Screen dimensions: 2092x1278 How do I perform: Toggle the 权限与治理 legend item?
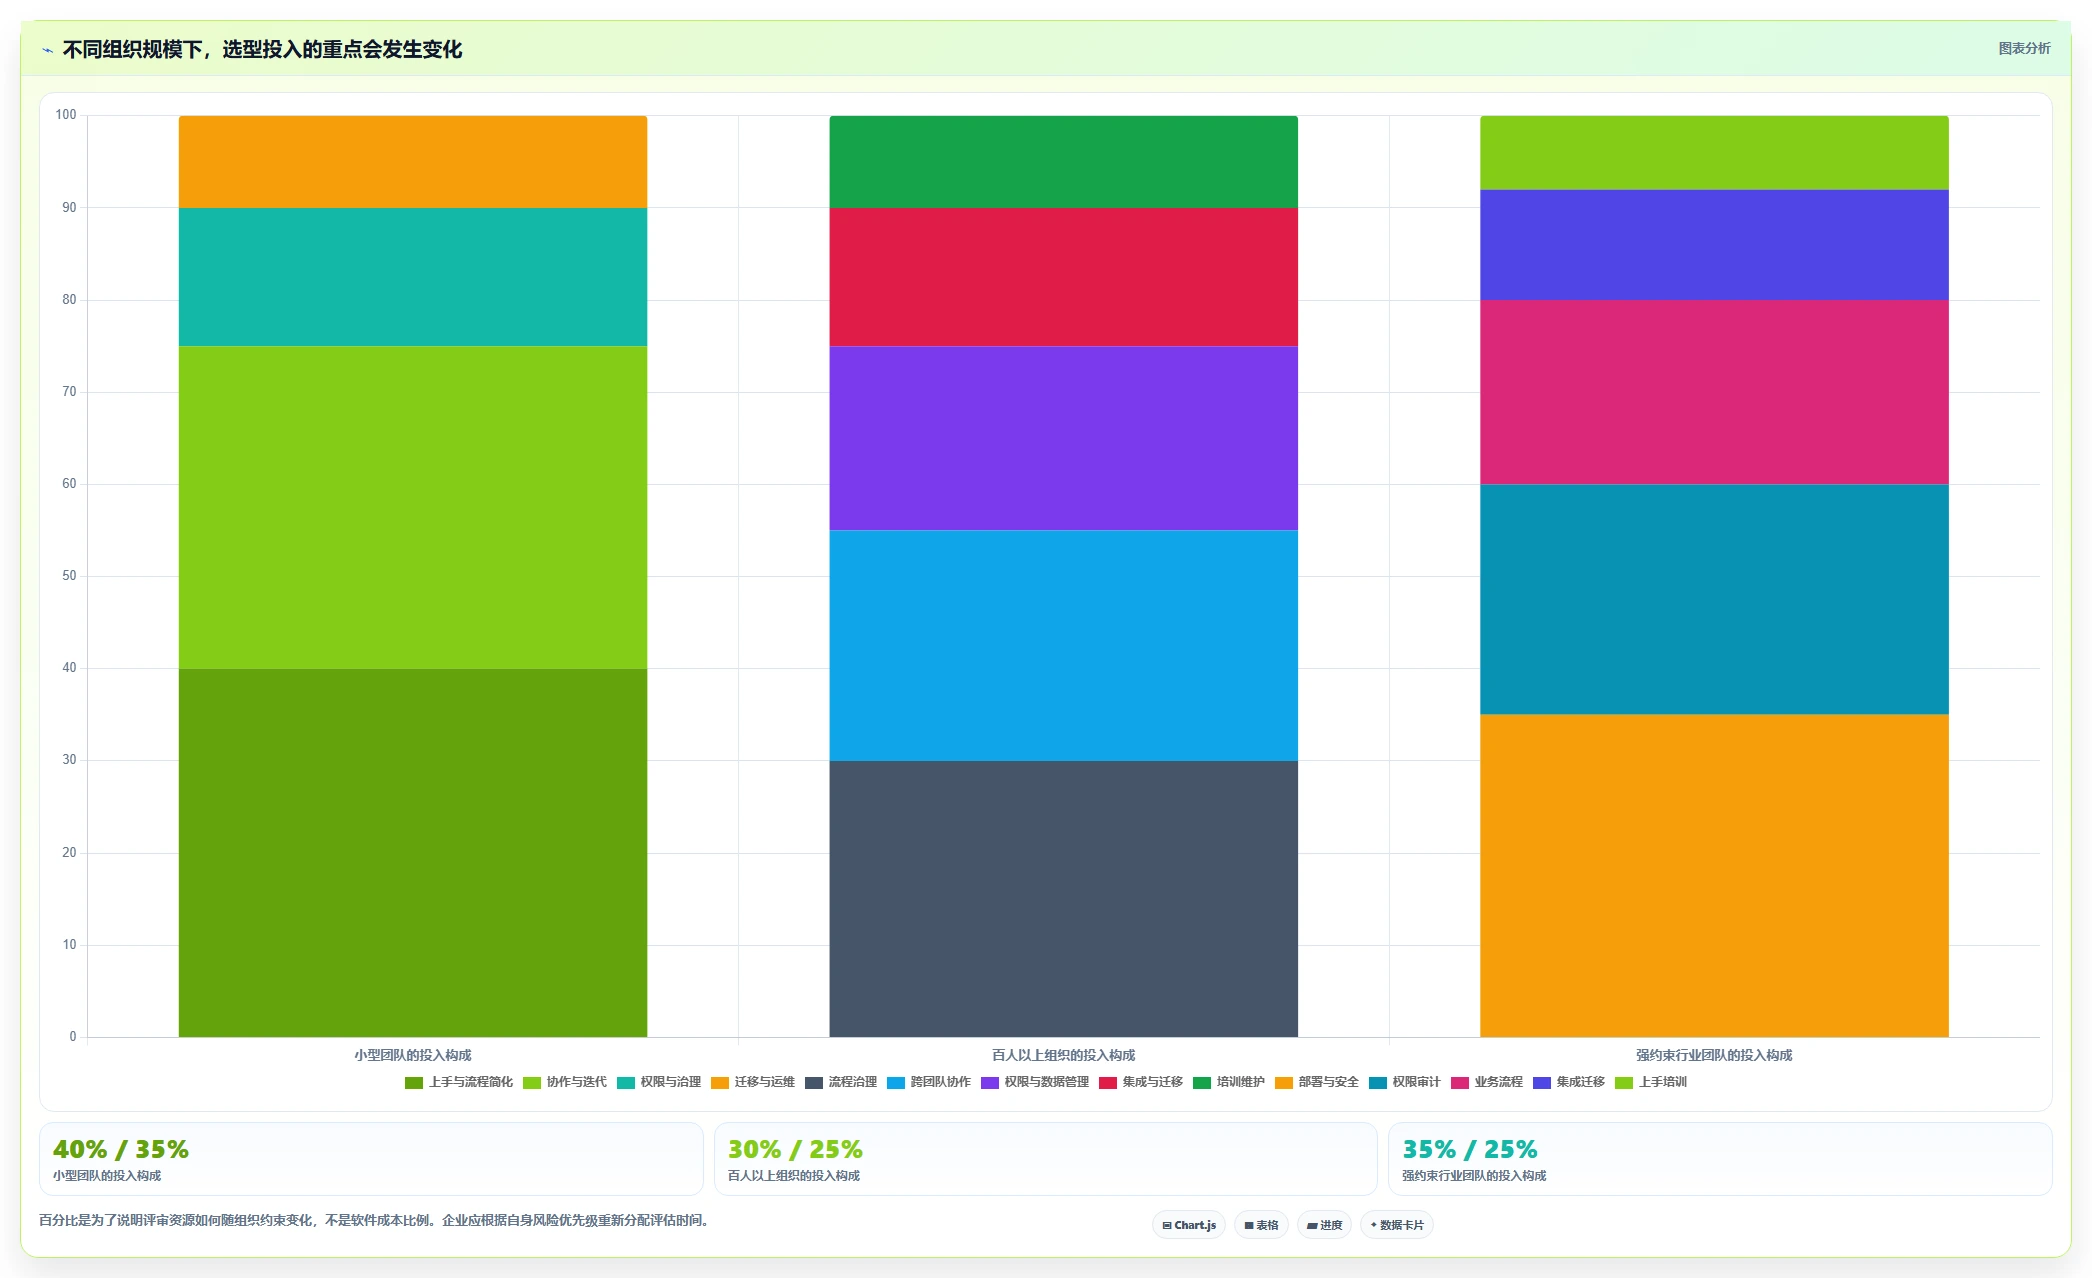(x=659, y=1082)
